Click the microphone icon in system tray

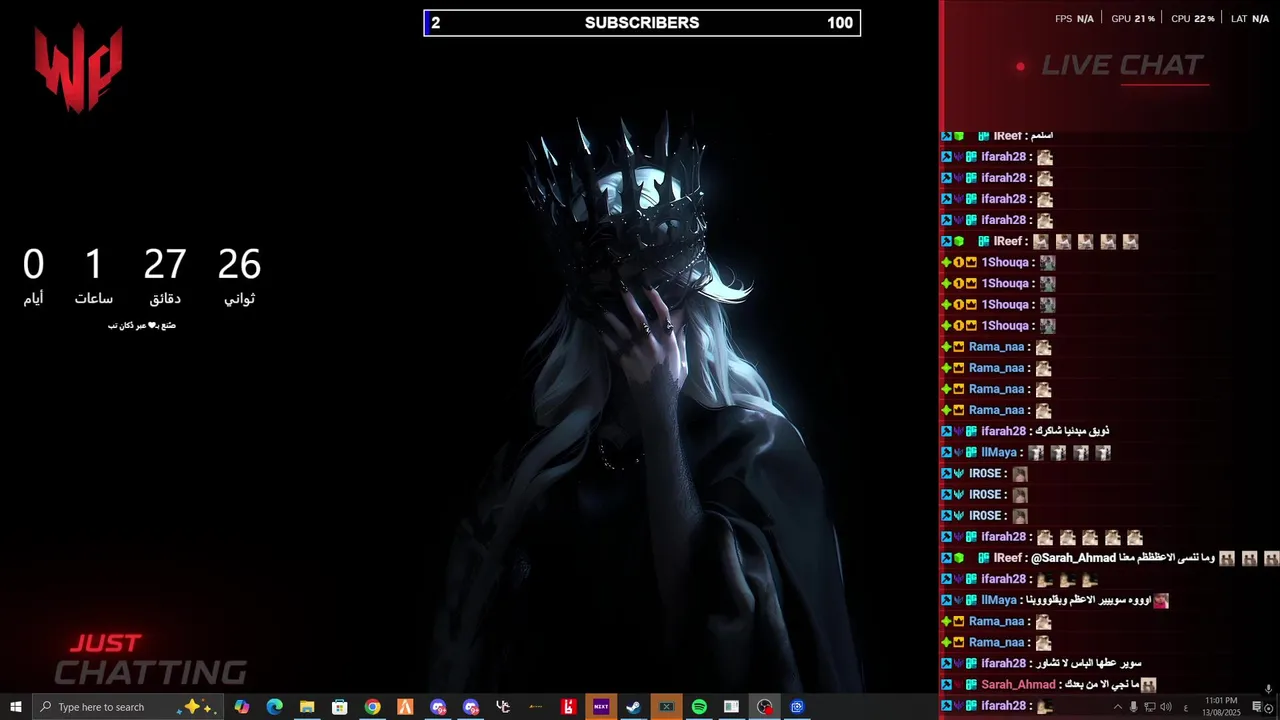tap(1133, 707)
